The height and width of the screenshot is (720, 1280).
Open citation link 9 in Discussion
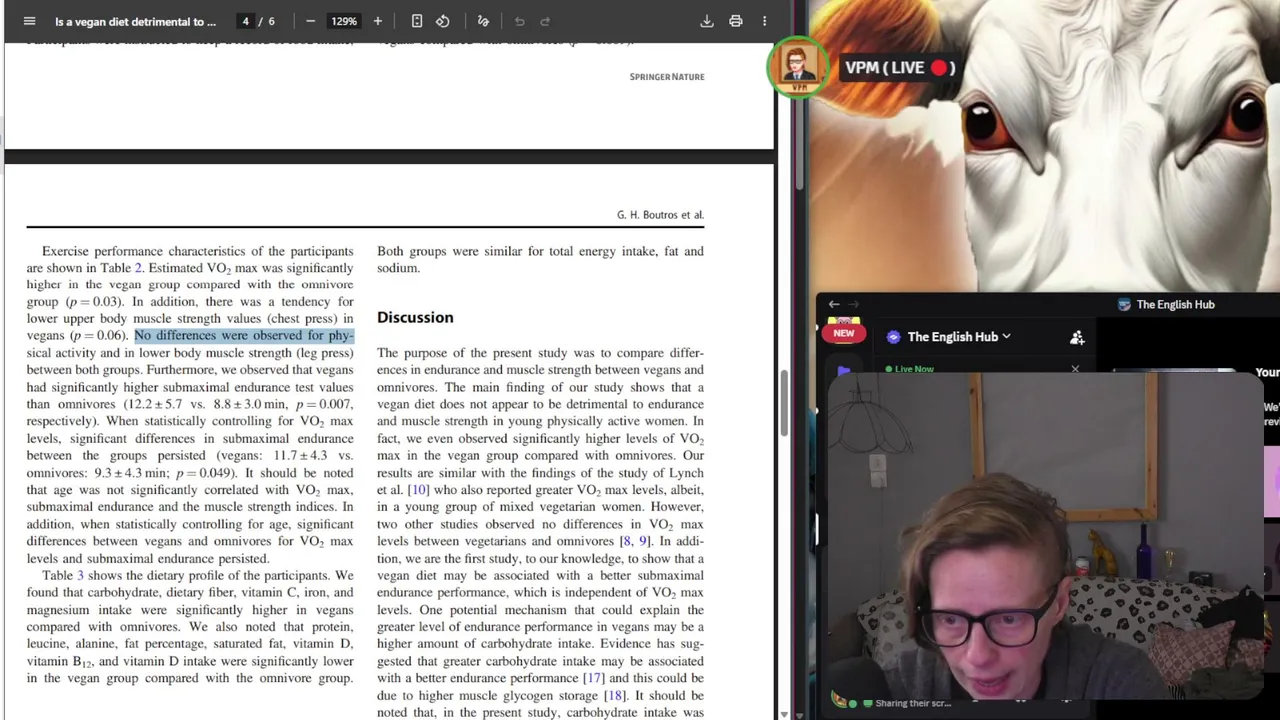tap(644, 541)
